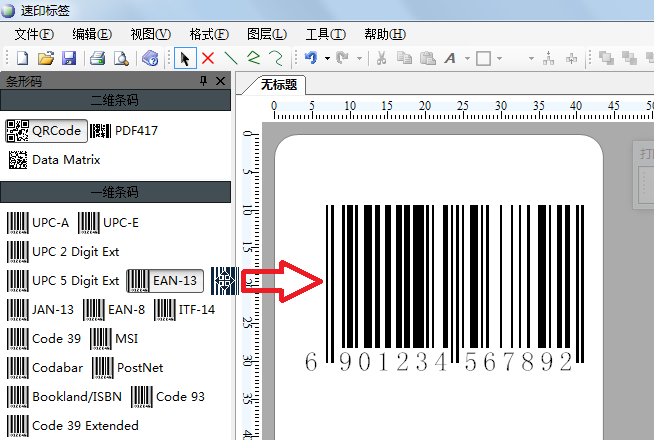Select the pointer arrow tool
The image size is (654, 440).
coord(185,58)
